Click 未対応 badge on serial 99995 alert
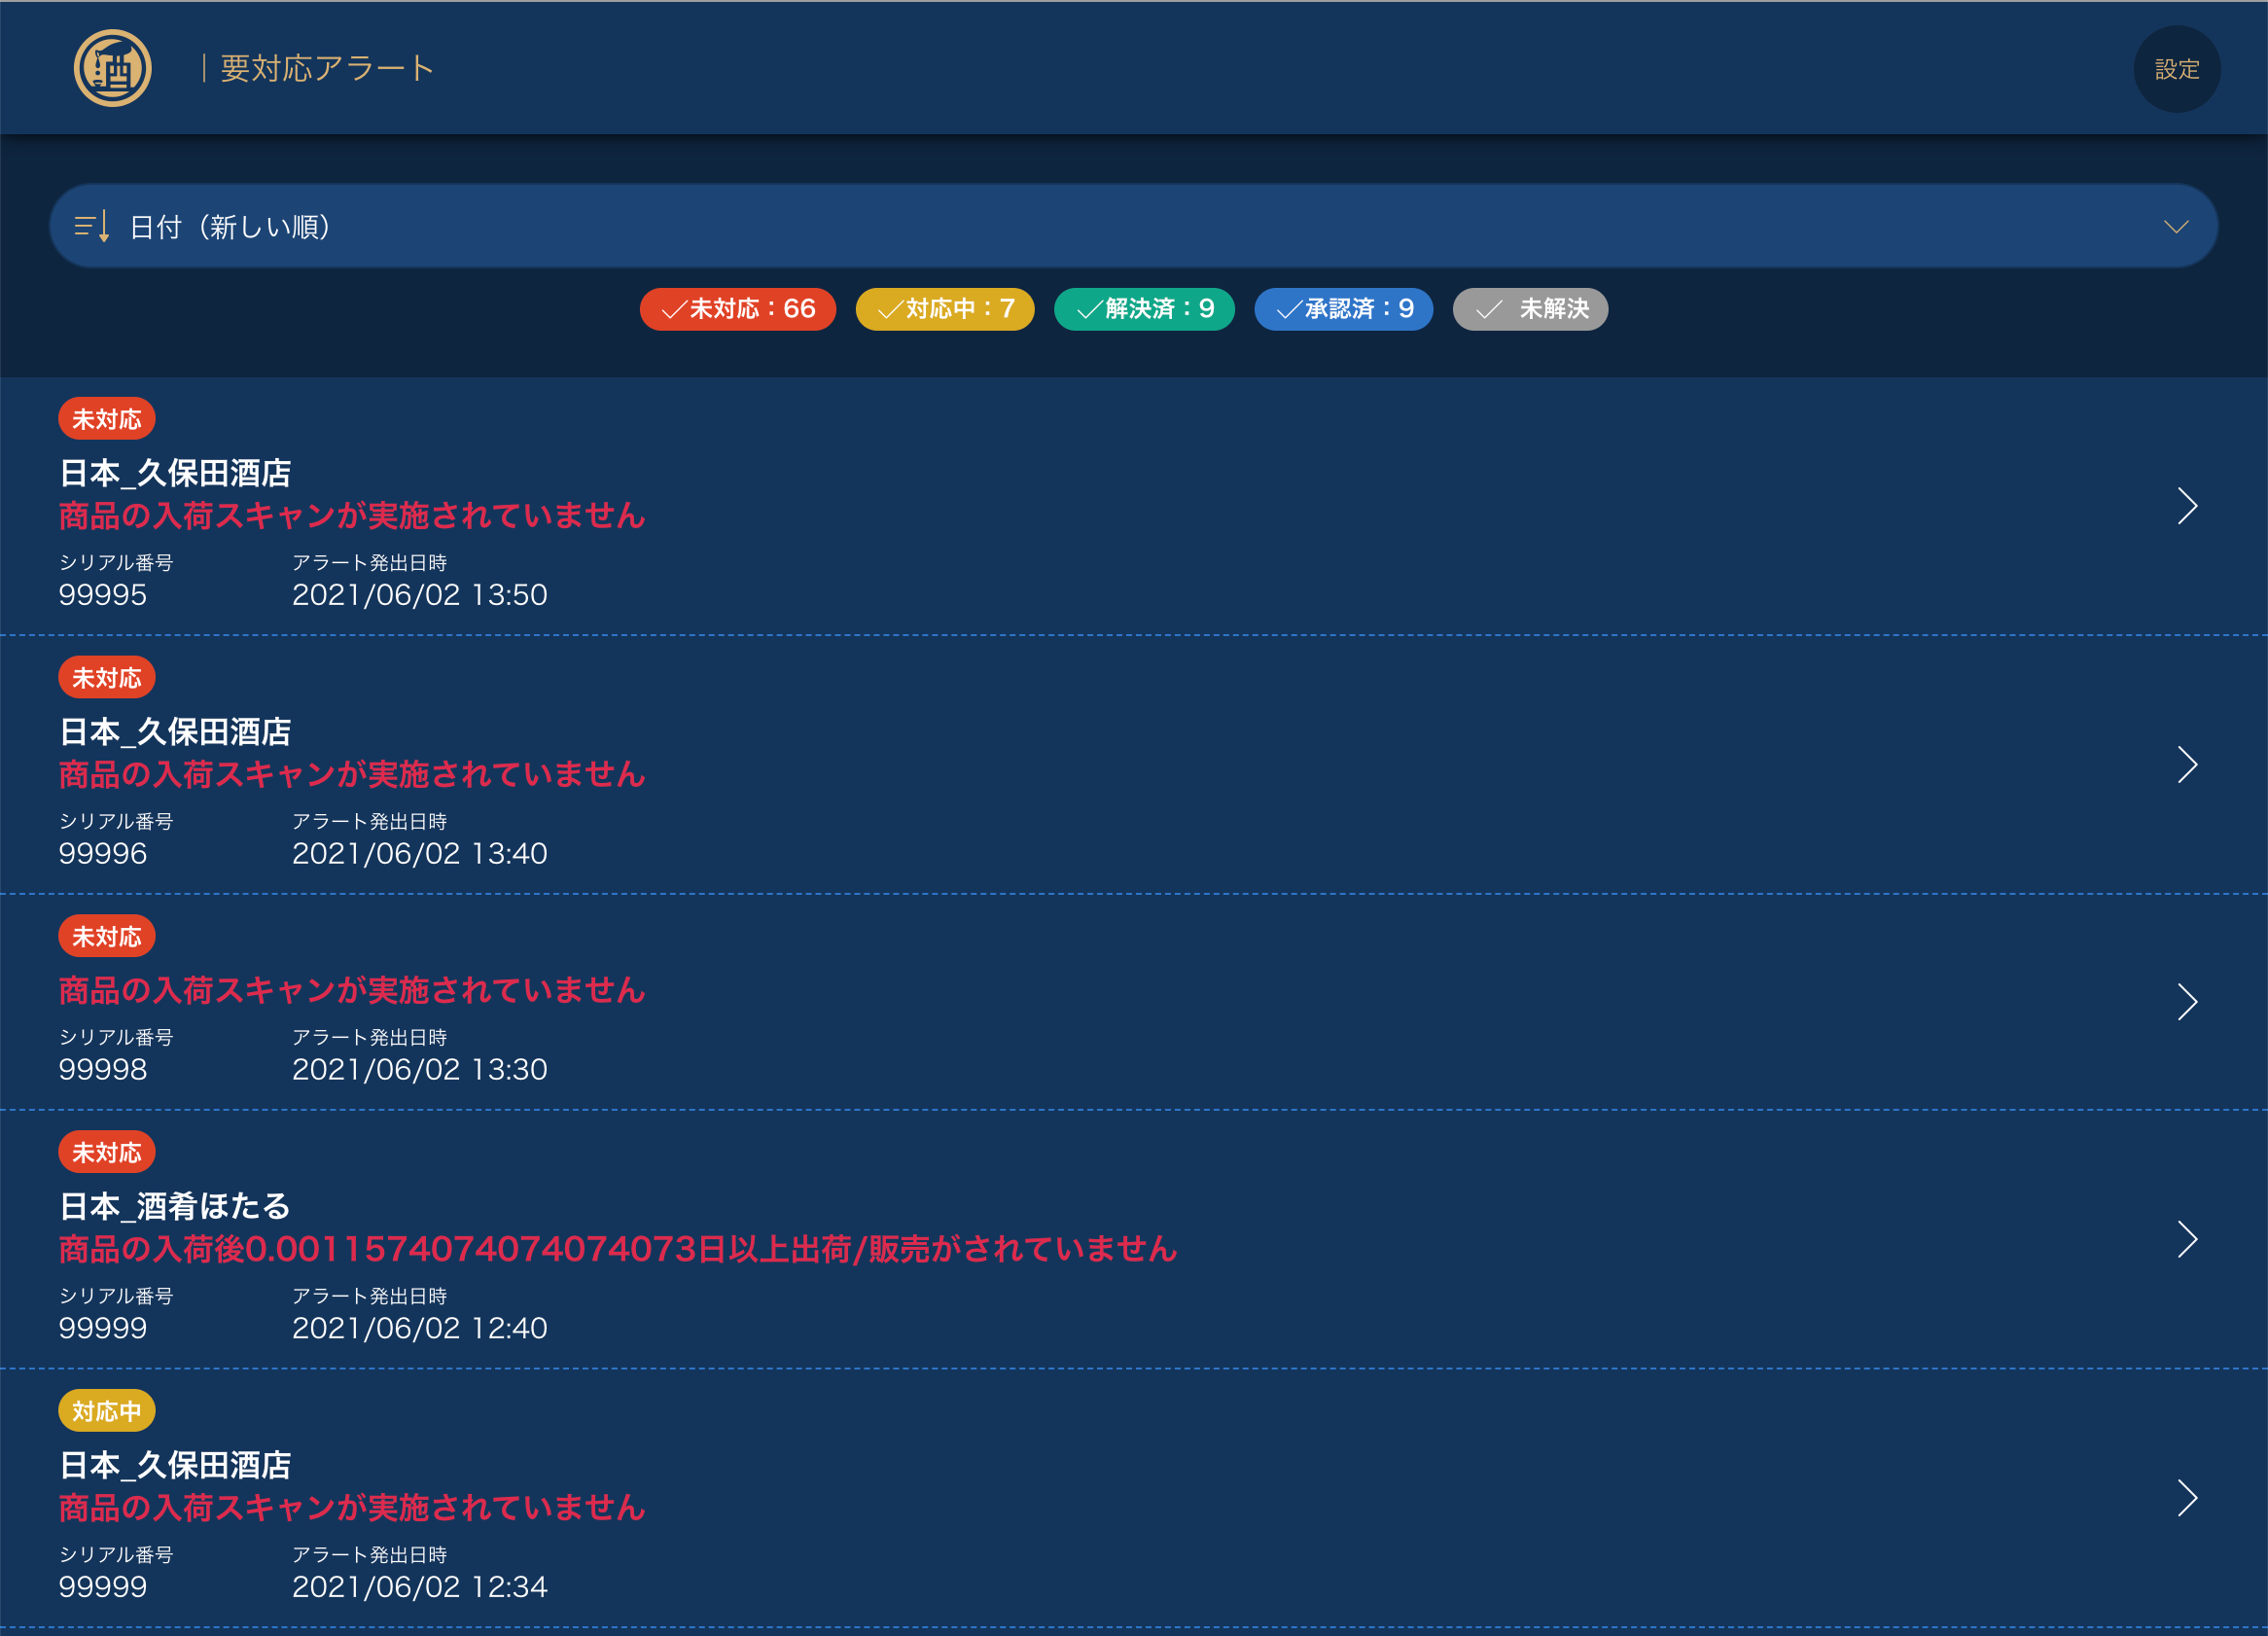 point(106,419)
